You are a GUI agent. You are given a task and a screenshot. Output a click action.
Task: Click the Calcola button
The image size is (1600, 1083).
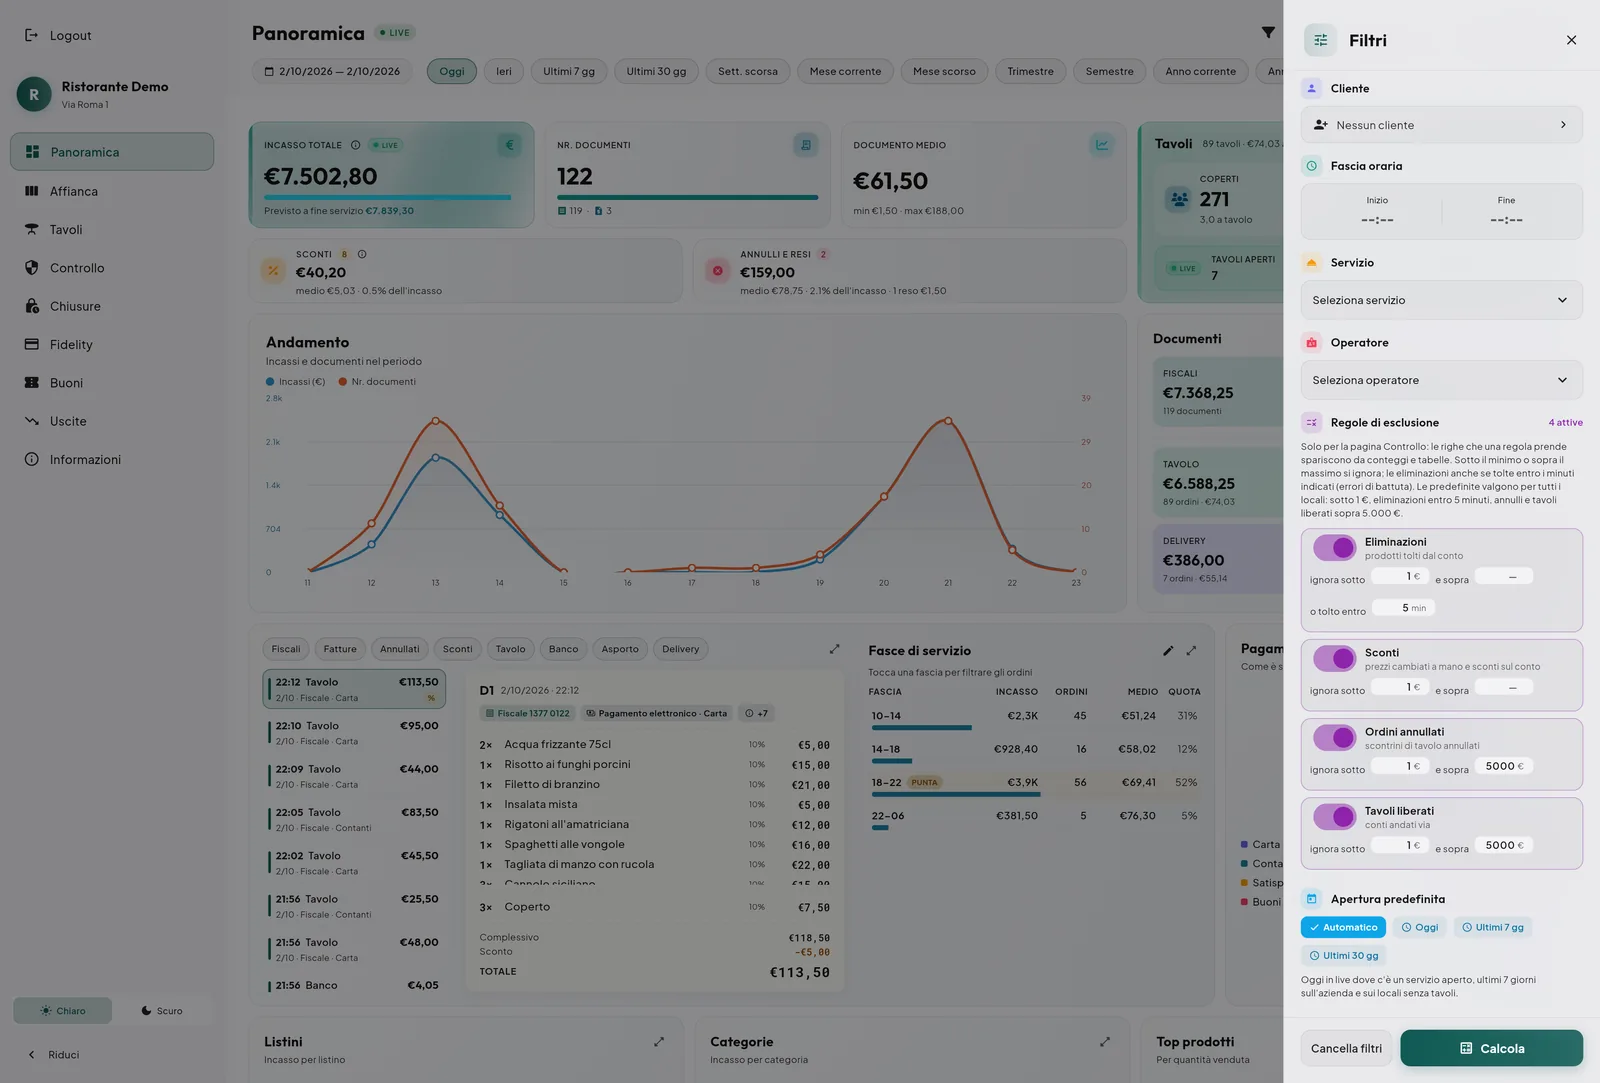tap(1491, 1048)
